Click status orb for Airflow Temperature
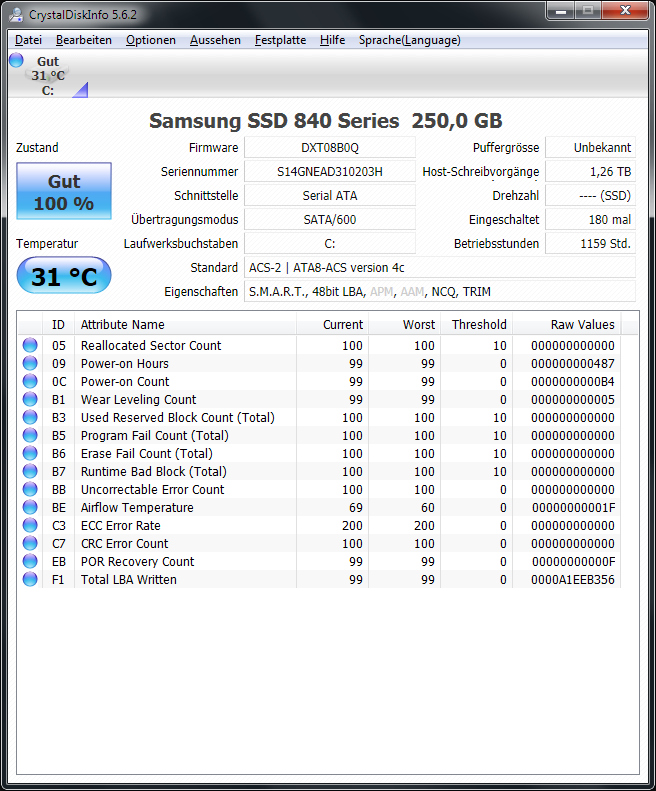Screen dimensions: 656x791 (30, 507)
